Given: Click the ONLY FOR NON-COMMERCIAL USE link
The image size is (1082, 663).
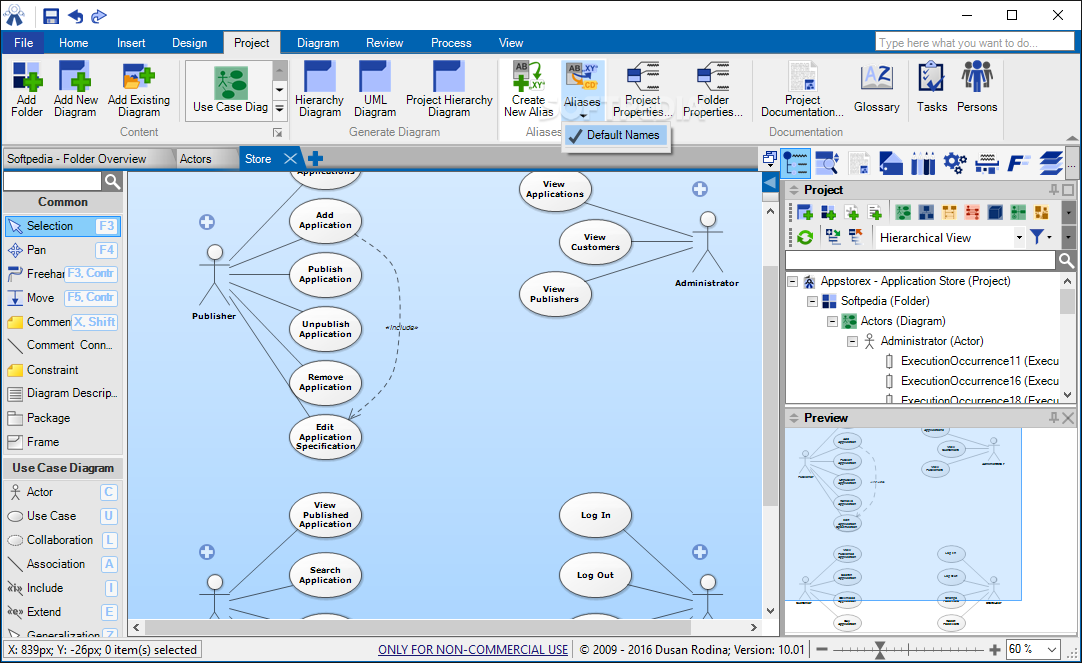Looking at the screenshot, I should [x=473, y=650].
